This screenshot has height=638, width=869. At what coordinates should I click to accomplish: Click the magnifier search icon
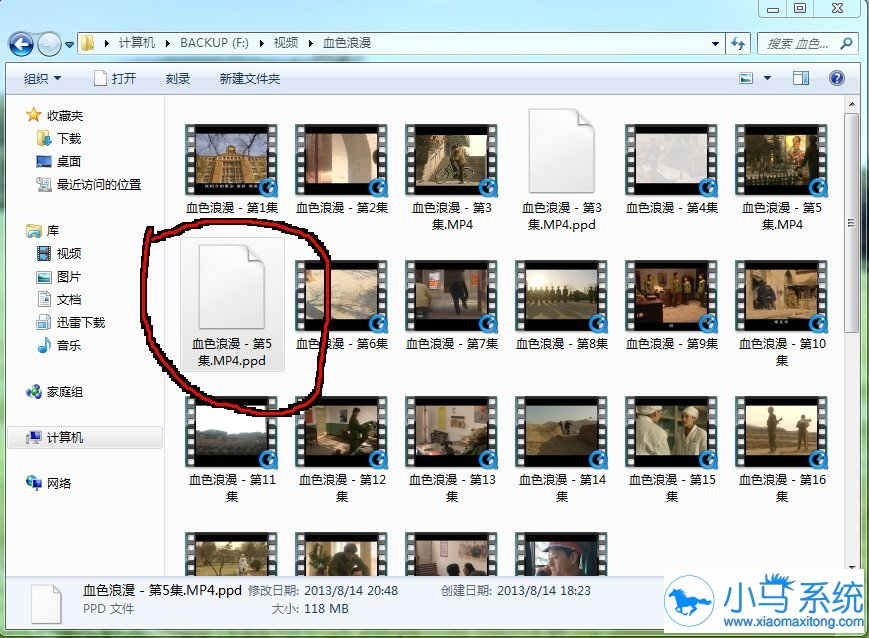[846, 43]
